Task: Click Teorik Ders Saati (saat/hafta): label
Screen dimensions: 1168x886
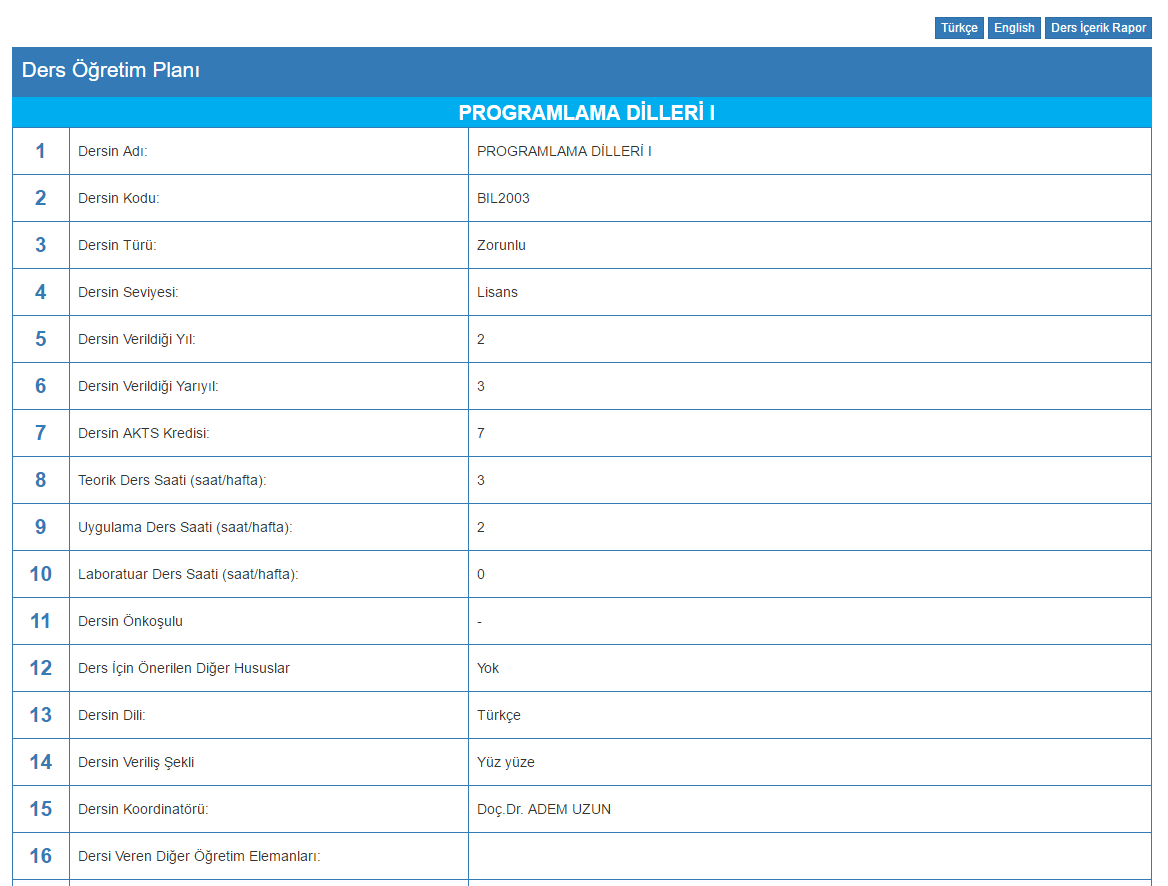Action: 172,480
